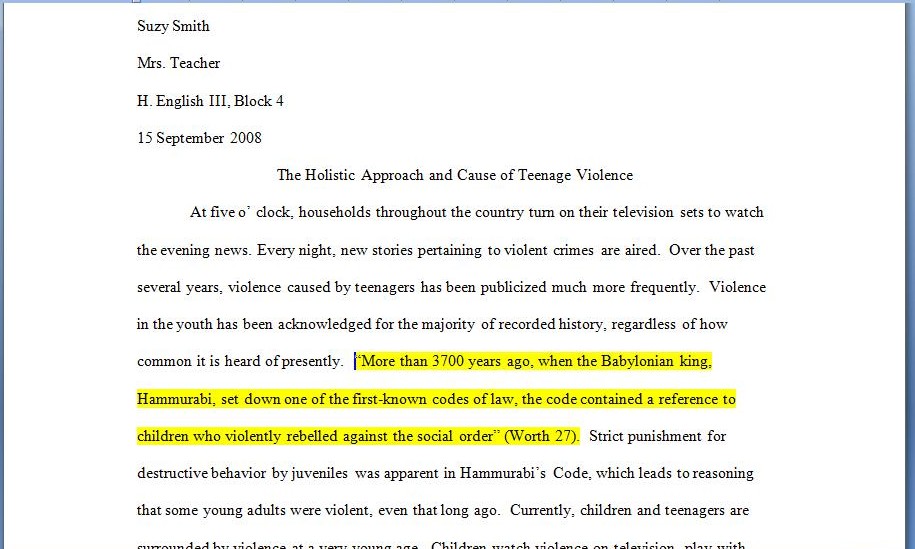This screenshot has width=915, height=549.
Task: Click the word Currently near the paragraph end
Action: [541, 510]
